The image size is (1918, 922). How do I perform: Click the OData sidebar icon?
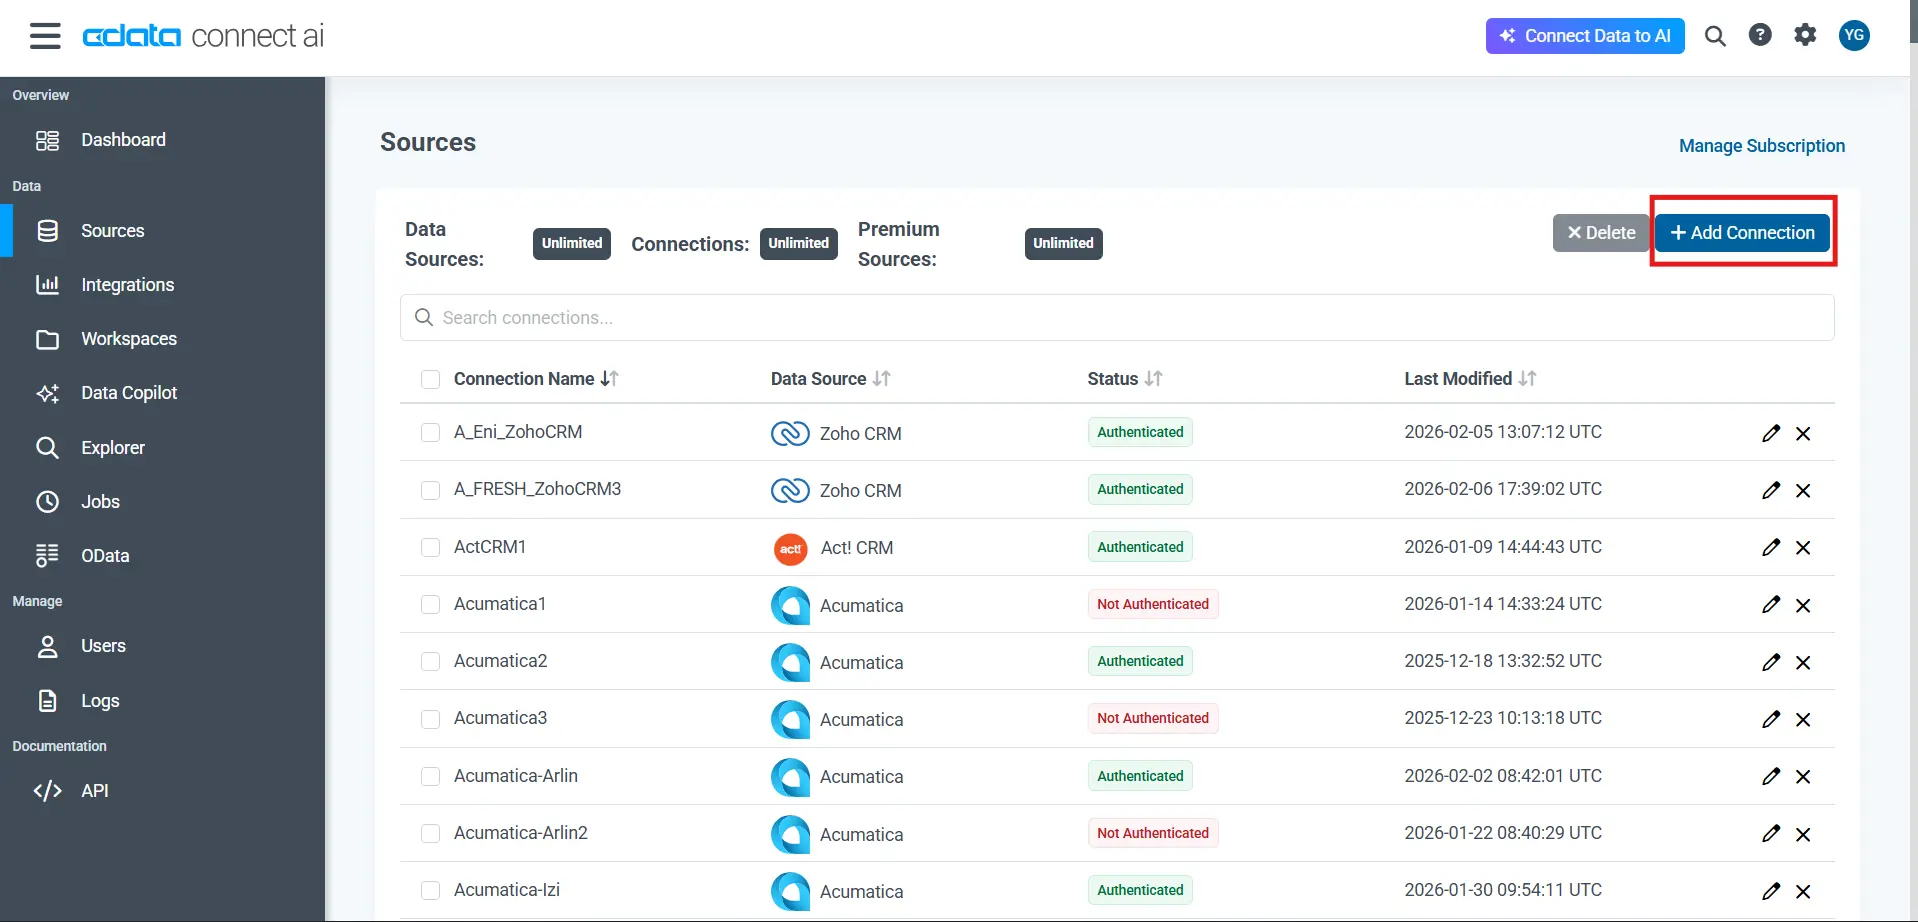click(x=47, y=555)
